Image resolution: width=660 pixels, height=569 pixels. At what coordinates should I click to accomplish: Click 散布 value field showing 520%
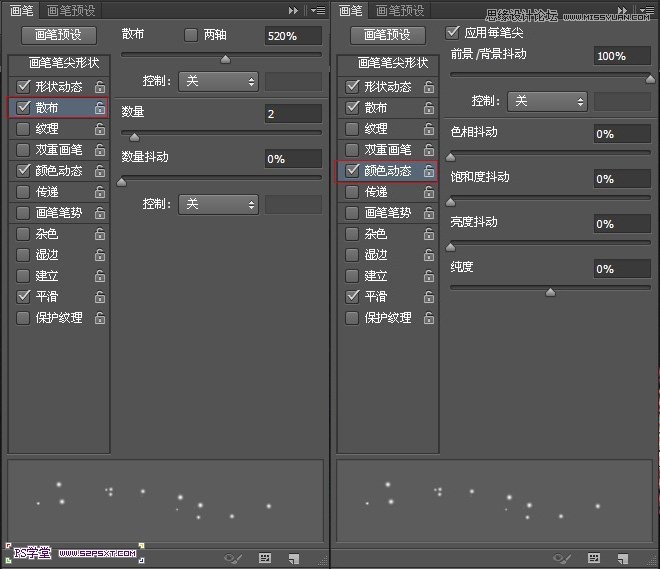point(293,36)
